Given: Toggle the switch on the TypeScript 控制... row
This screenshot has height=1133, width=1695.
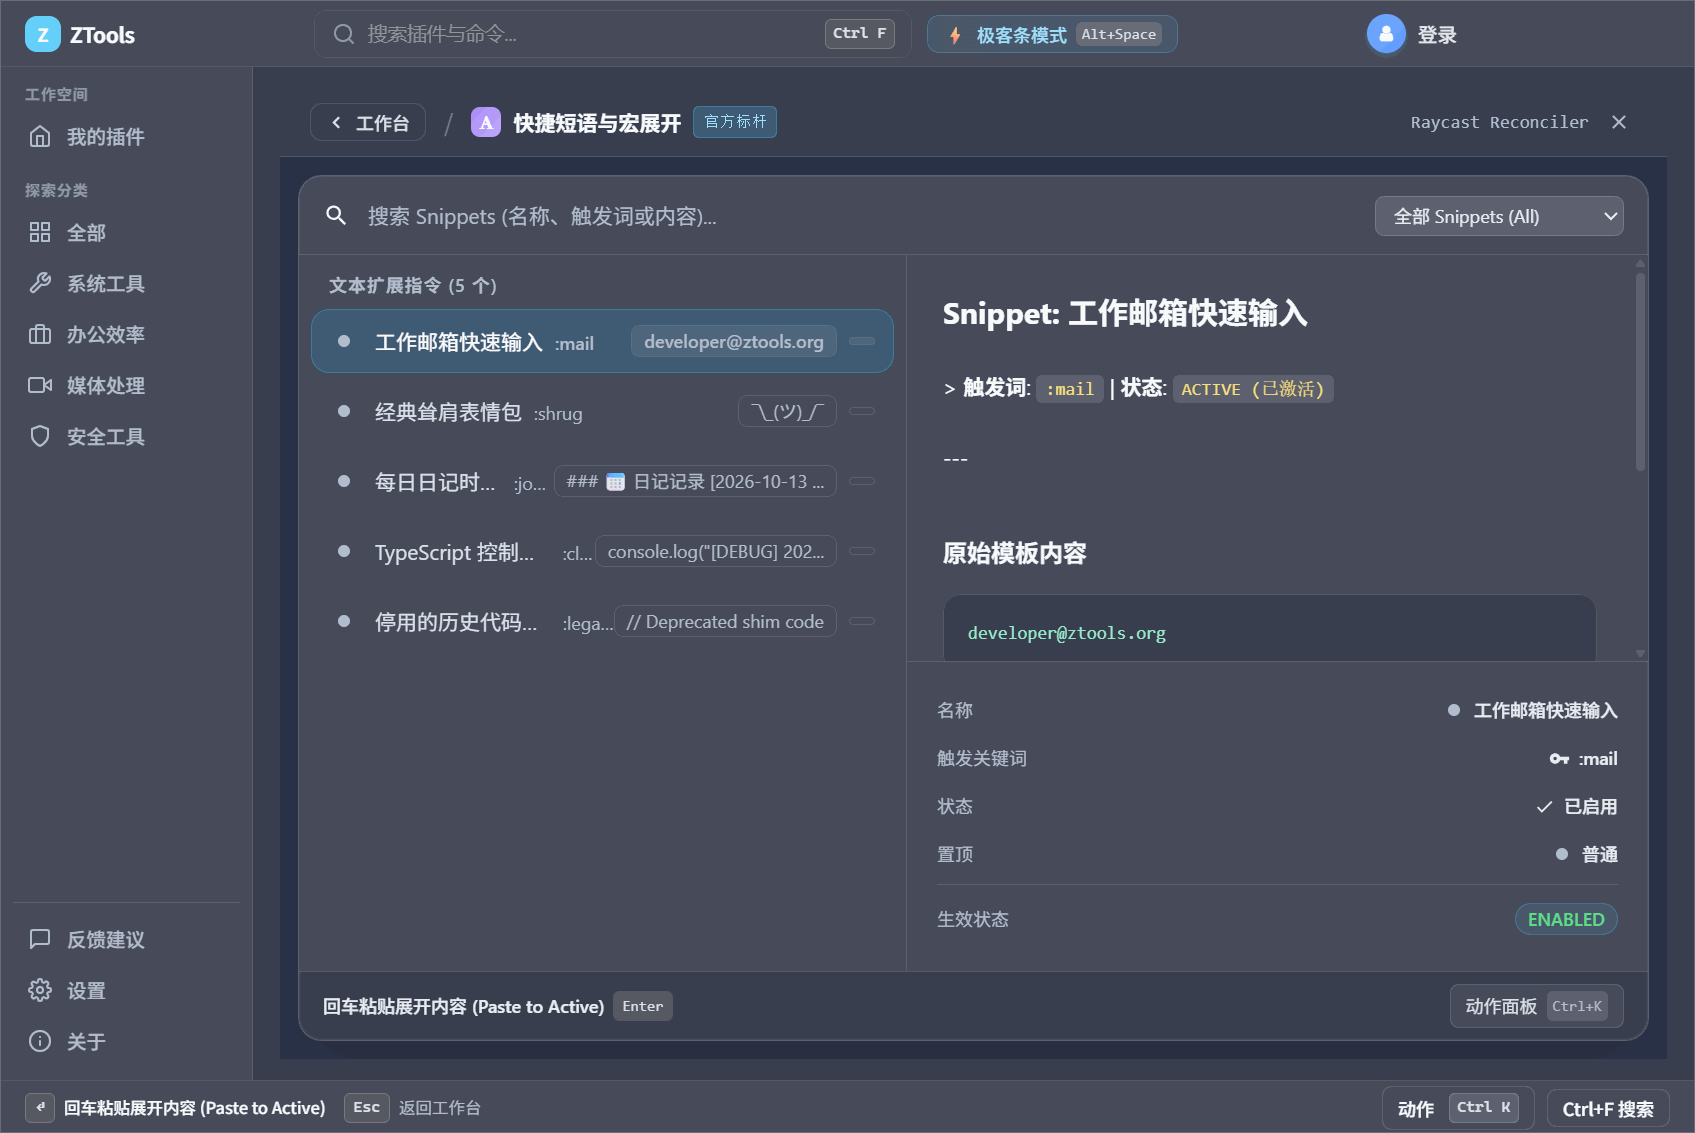Looking at the screenshot, I should point(862,552).
